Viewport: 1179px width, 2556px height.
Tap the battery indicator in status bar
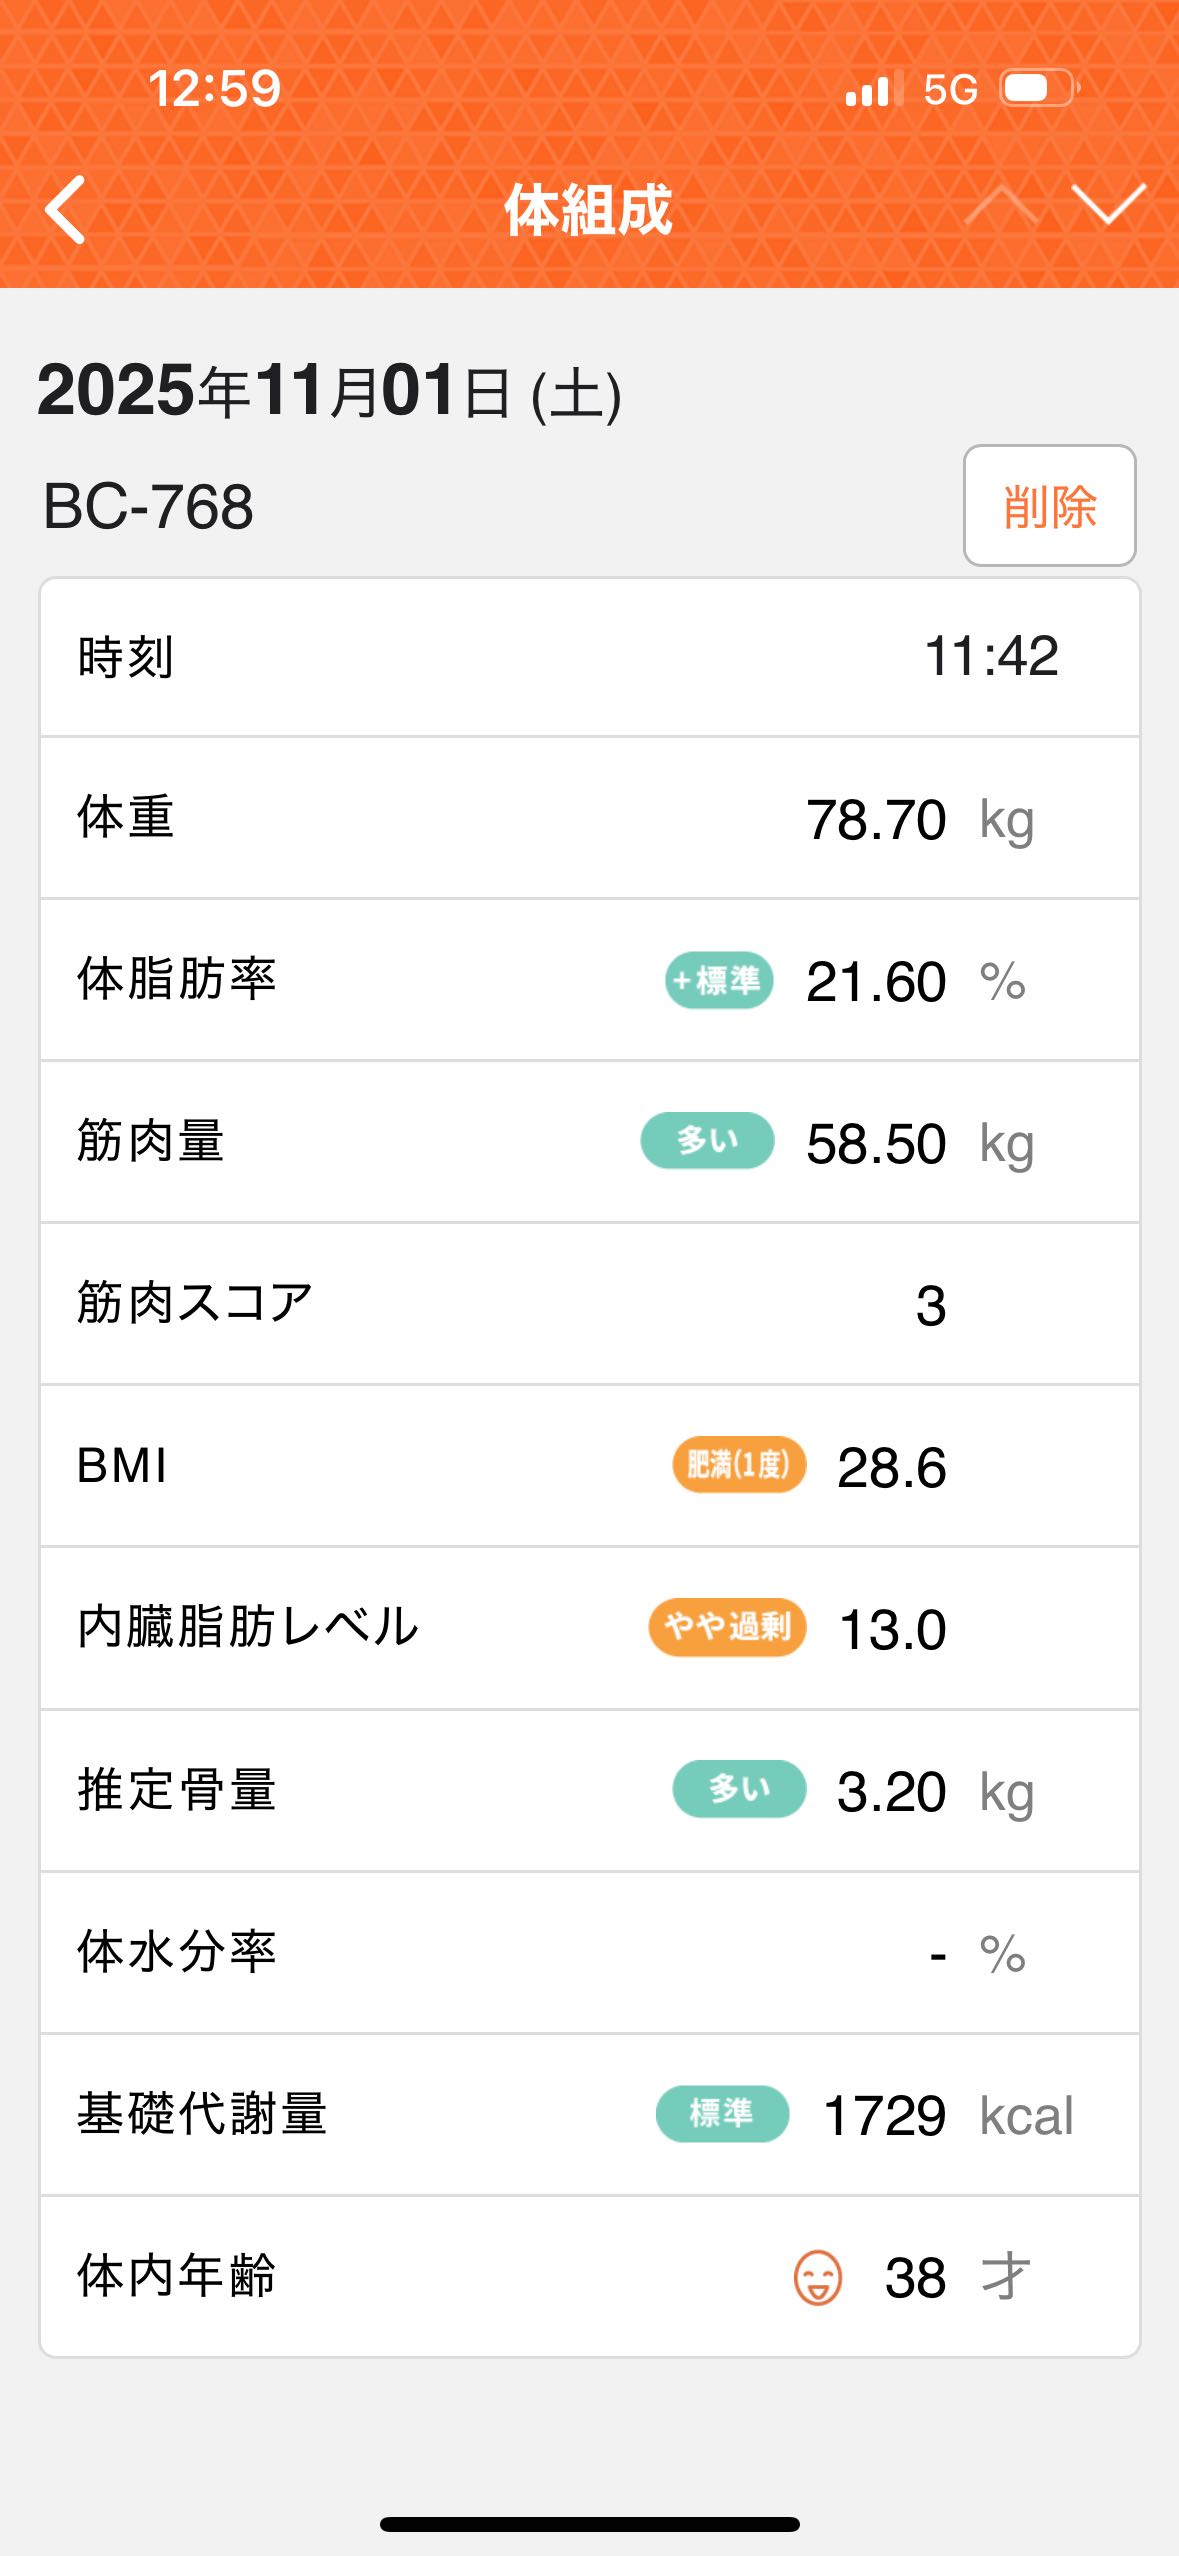point(1038,89)
